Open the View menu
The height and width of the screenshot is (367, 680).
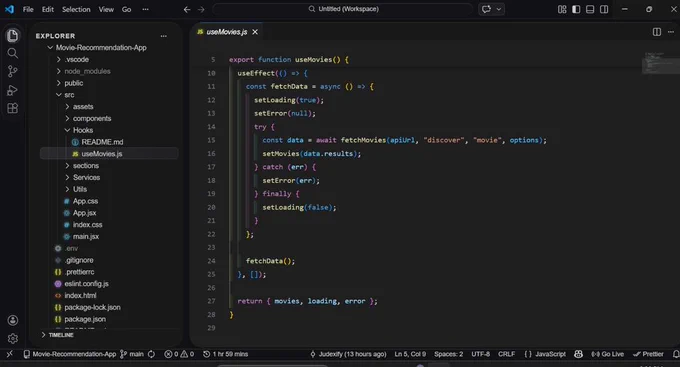click(x=106, y=9)
